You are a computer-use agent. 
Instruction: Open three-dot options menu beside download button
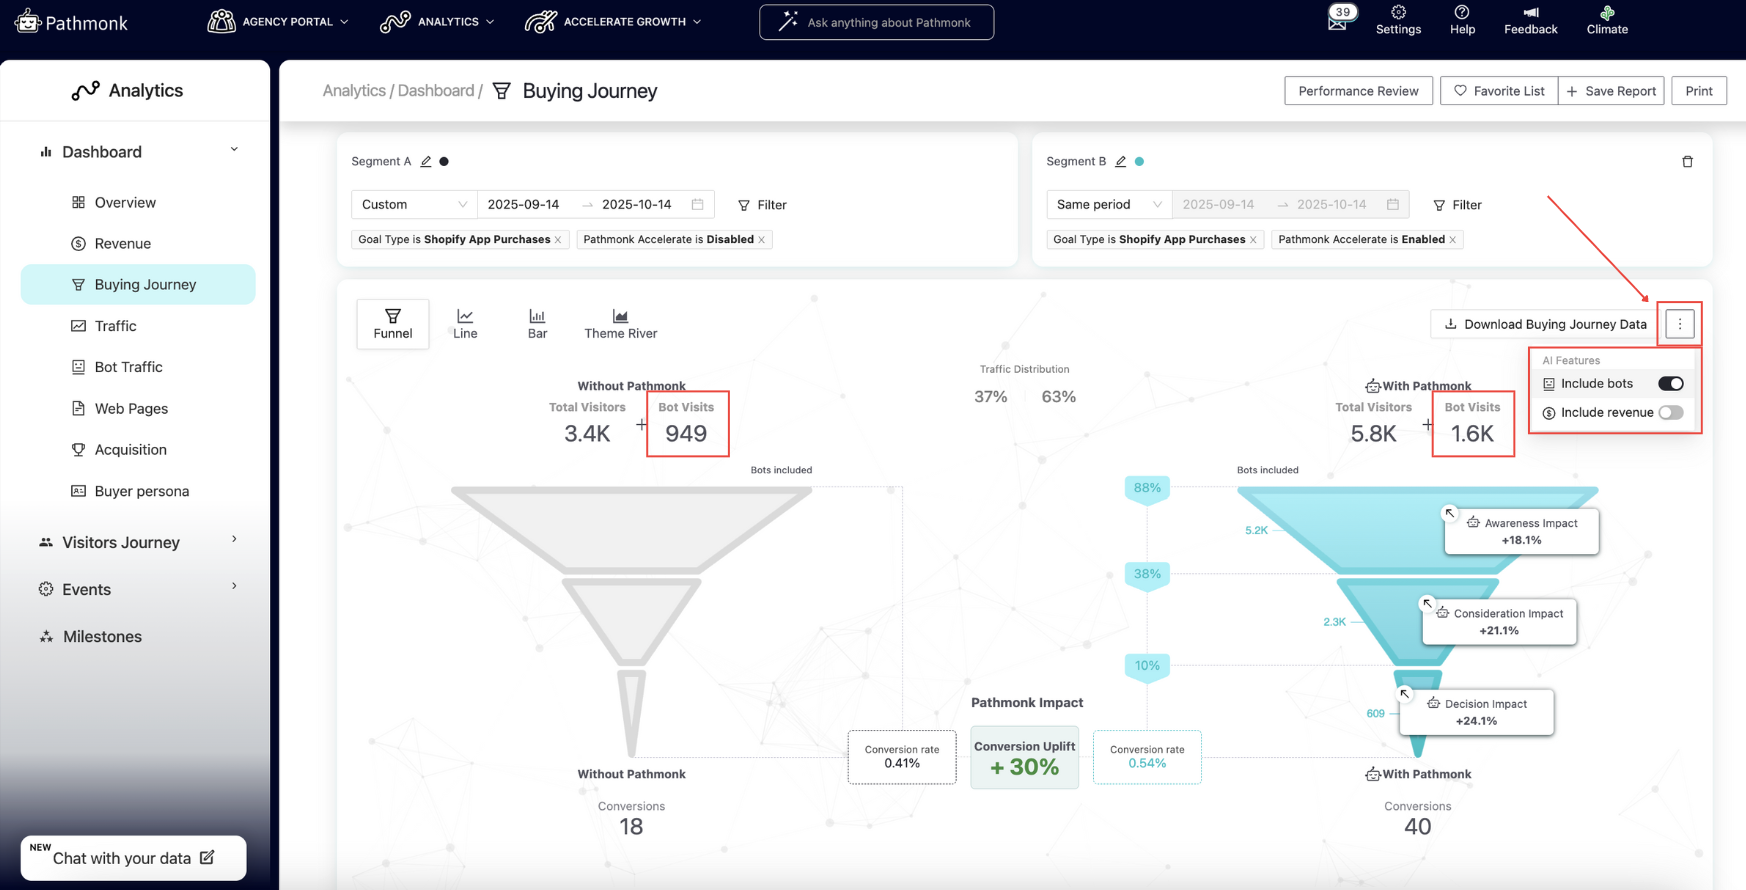pos(1680,324)
